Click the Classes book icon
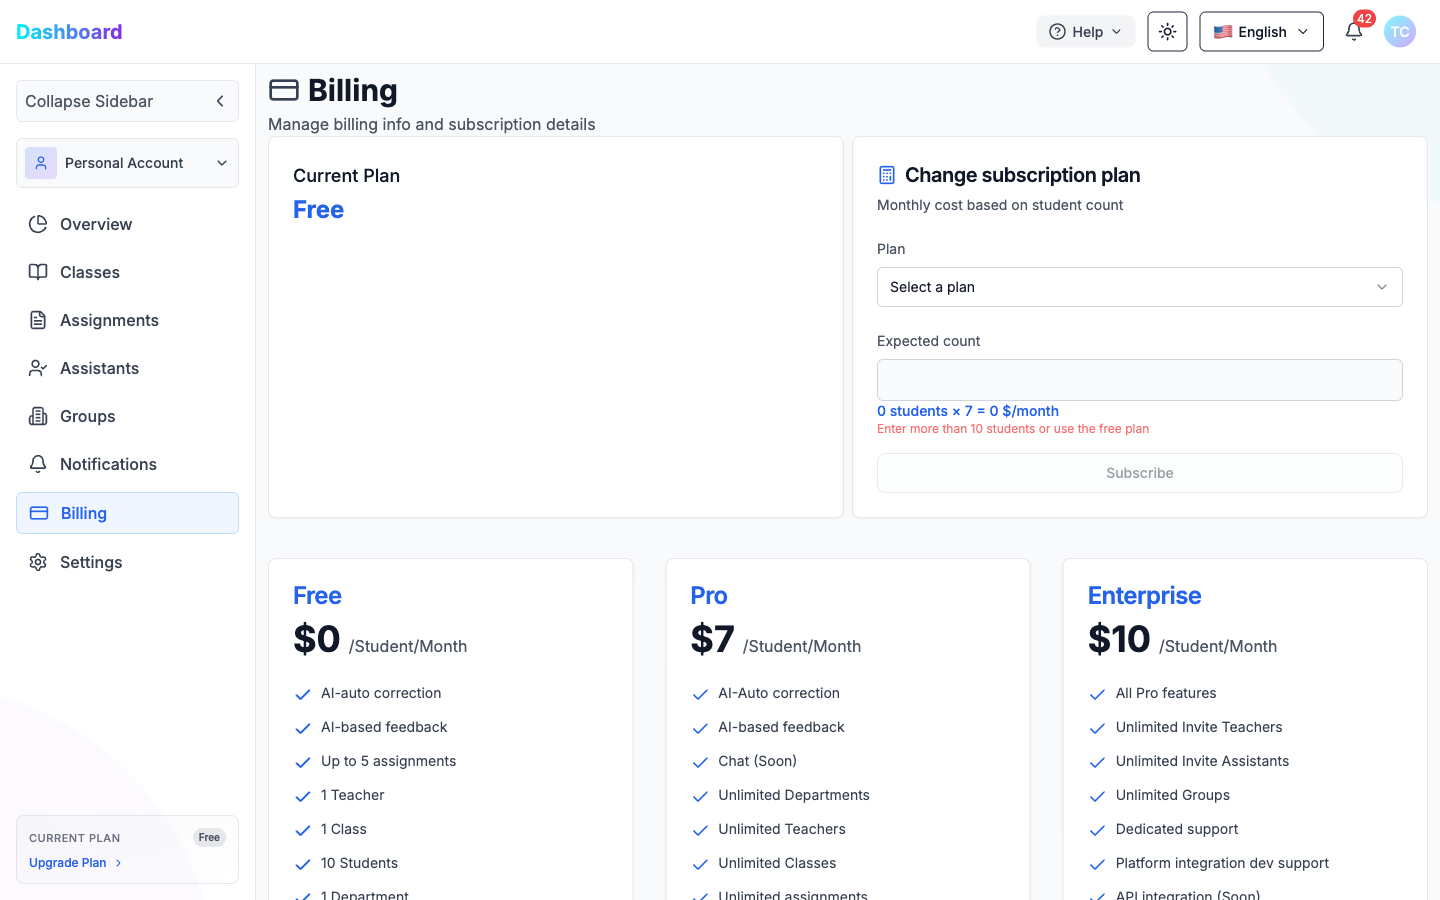Image resolution: width=1440 pixels, height=900 pixels. click(38, 272)
